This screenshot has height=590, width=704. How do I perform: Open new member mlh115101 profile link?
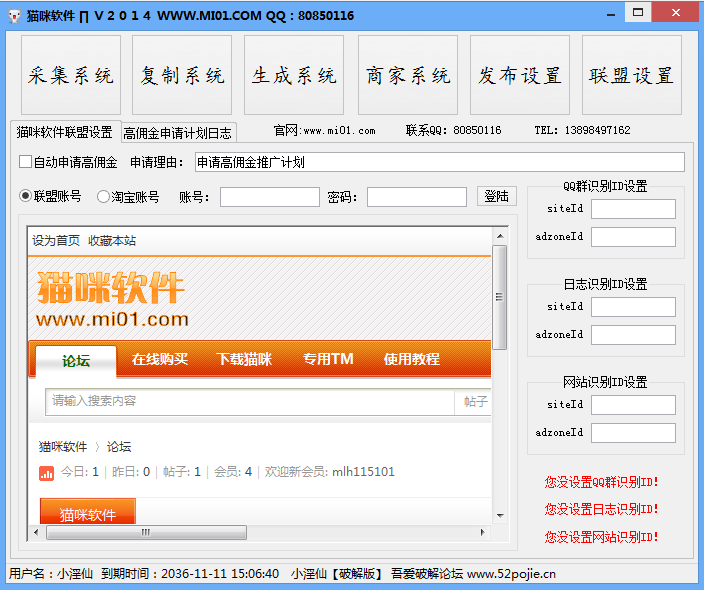pos(363,472)
